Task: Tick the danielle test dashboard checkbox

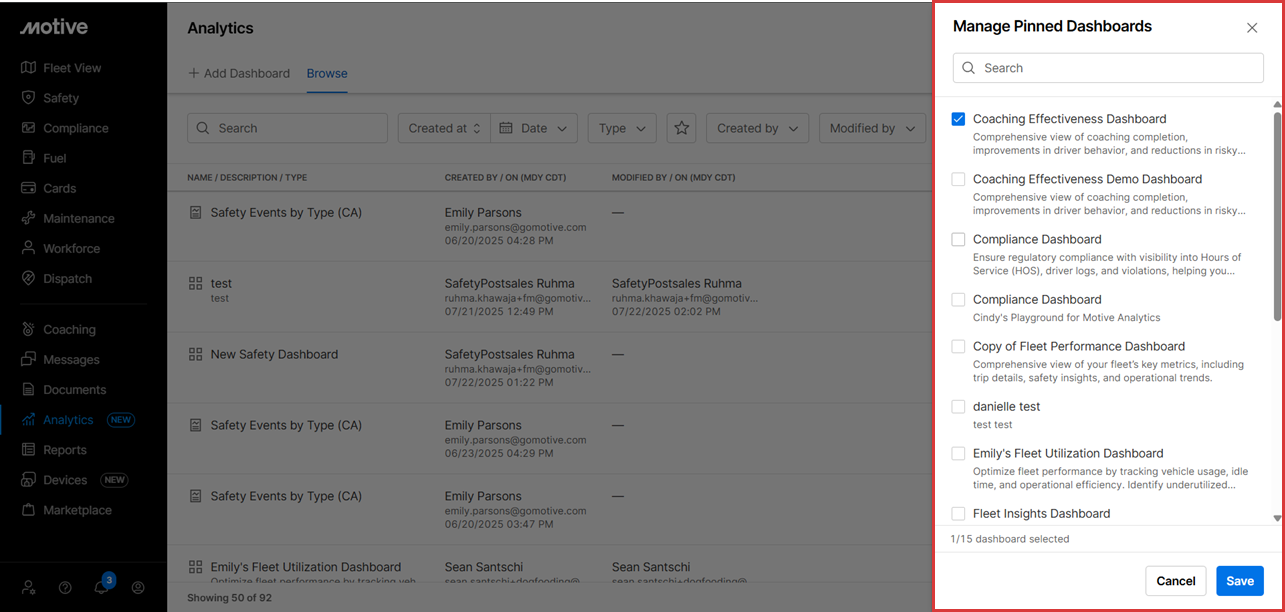Action: [958, 407]
